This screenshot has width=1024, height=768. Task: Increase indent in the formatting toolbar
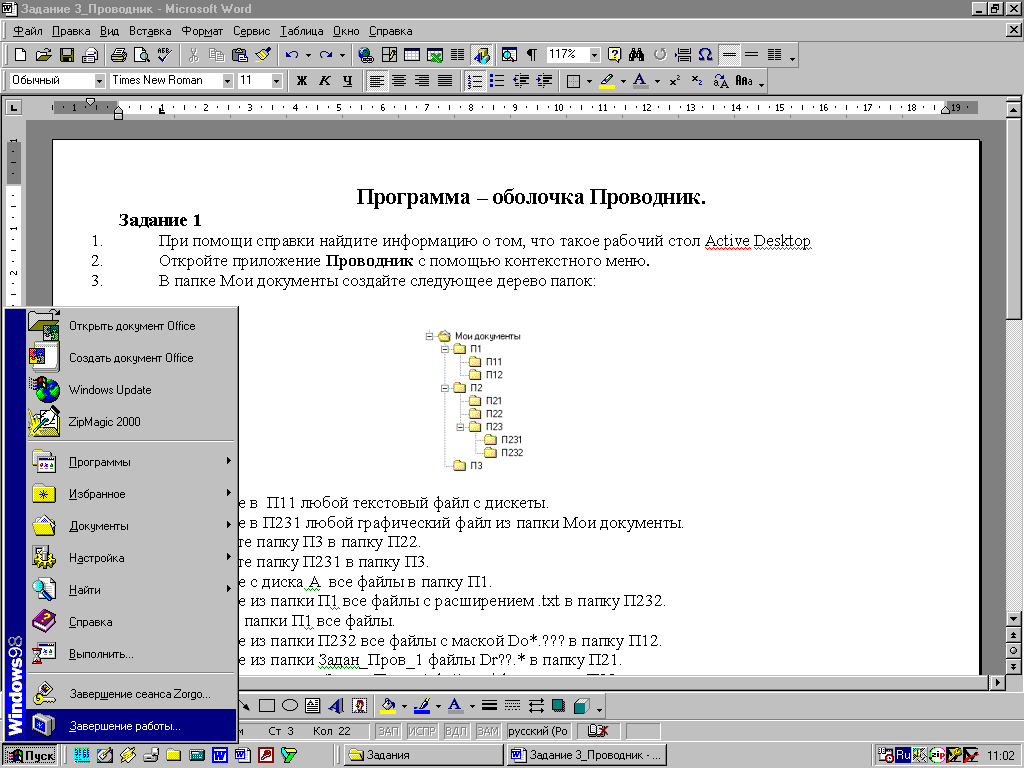[544, 80]
